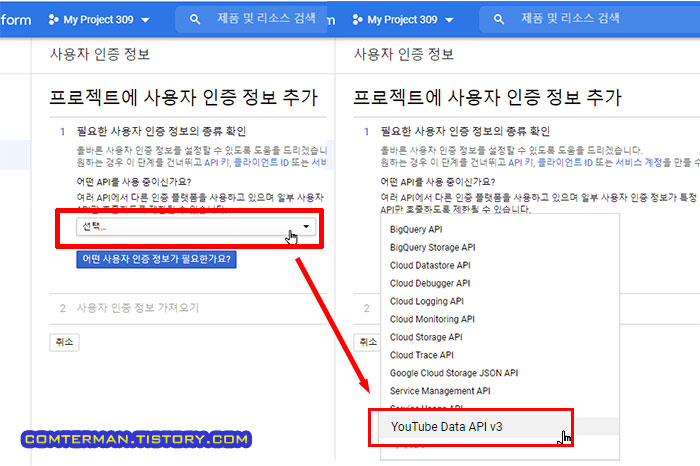Screen dimensions: 700x466
Task: Select Cloud Trace API entry
Action: (x=500, y=355)
